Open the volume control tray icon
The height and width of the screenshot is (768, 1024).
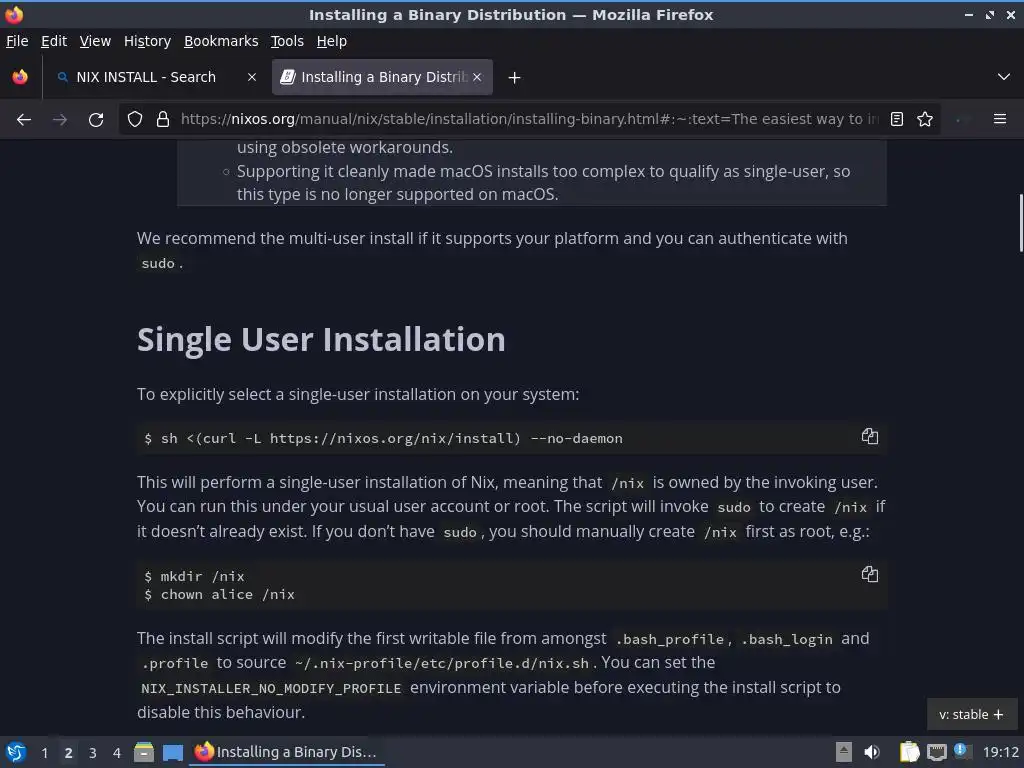pyautogui.click(x=872, y=752)
